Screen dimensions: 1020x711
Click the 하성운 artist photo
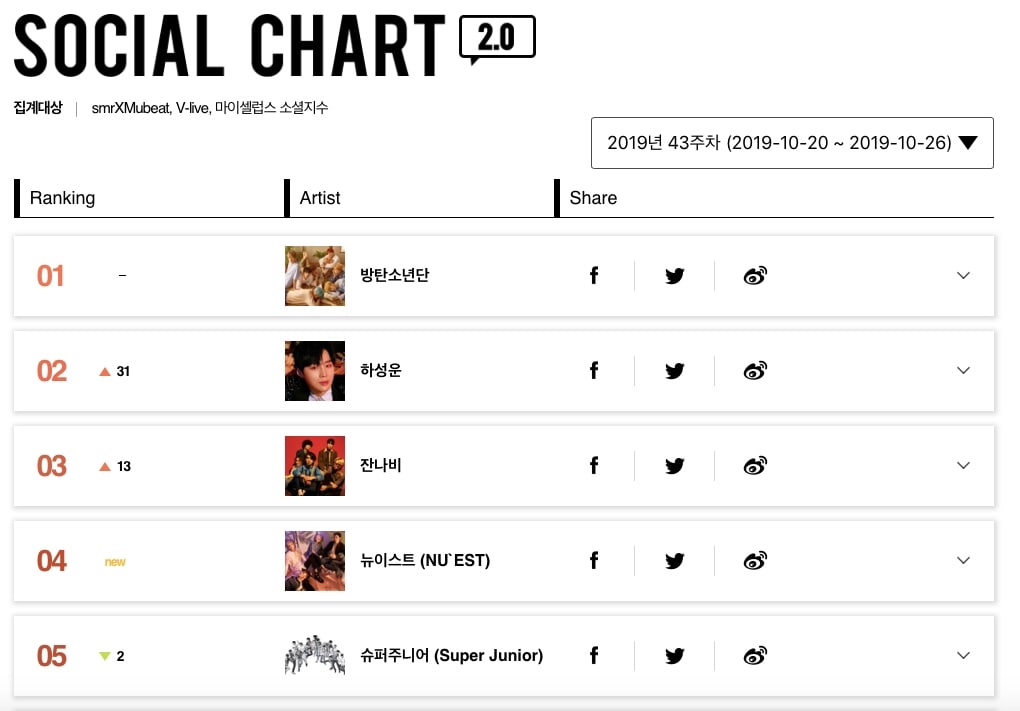tap(314, 371)
